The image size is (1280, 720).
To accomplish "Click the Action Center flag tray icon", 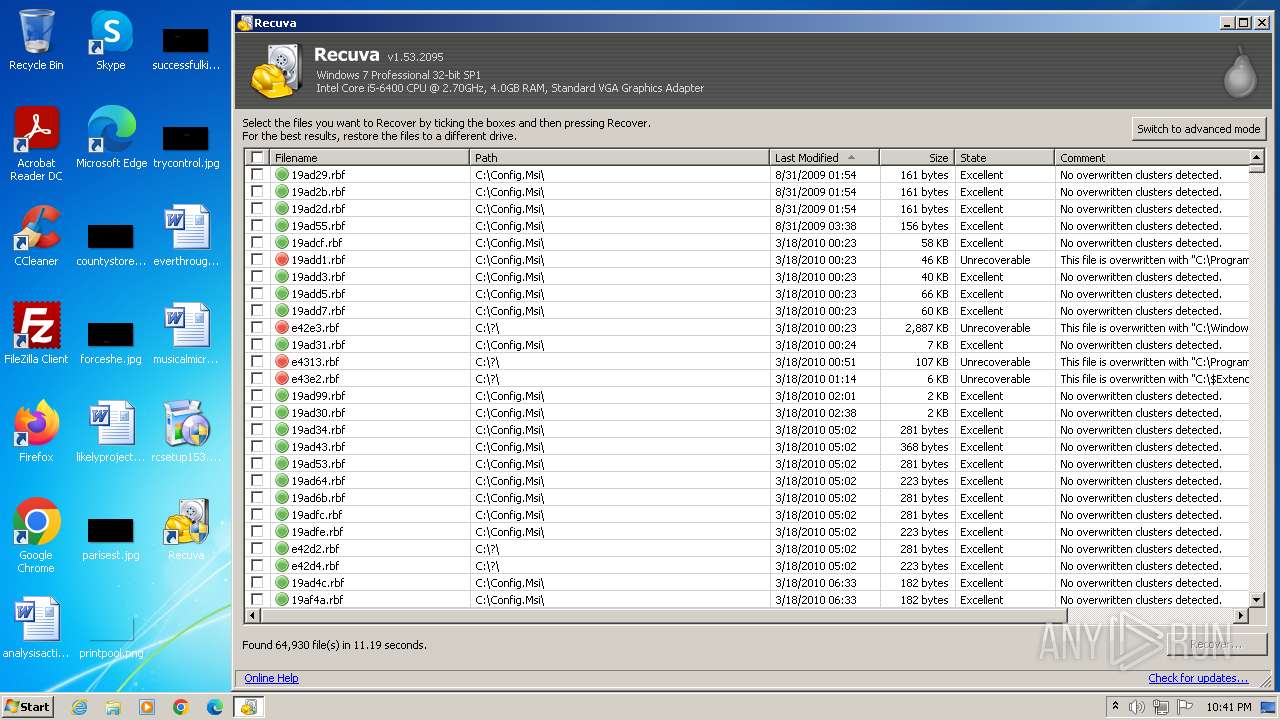I will point(1185,707).
